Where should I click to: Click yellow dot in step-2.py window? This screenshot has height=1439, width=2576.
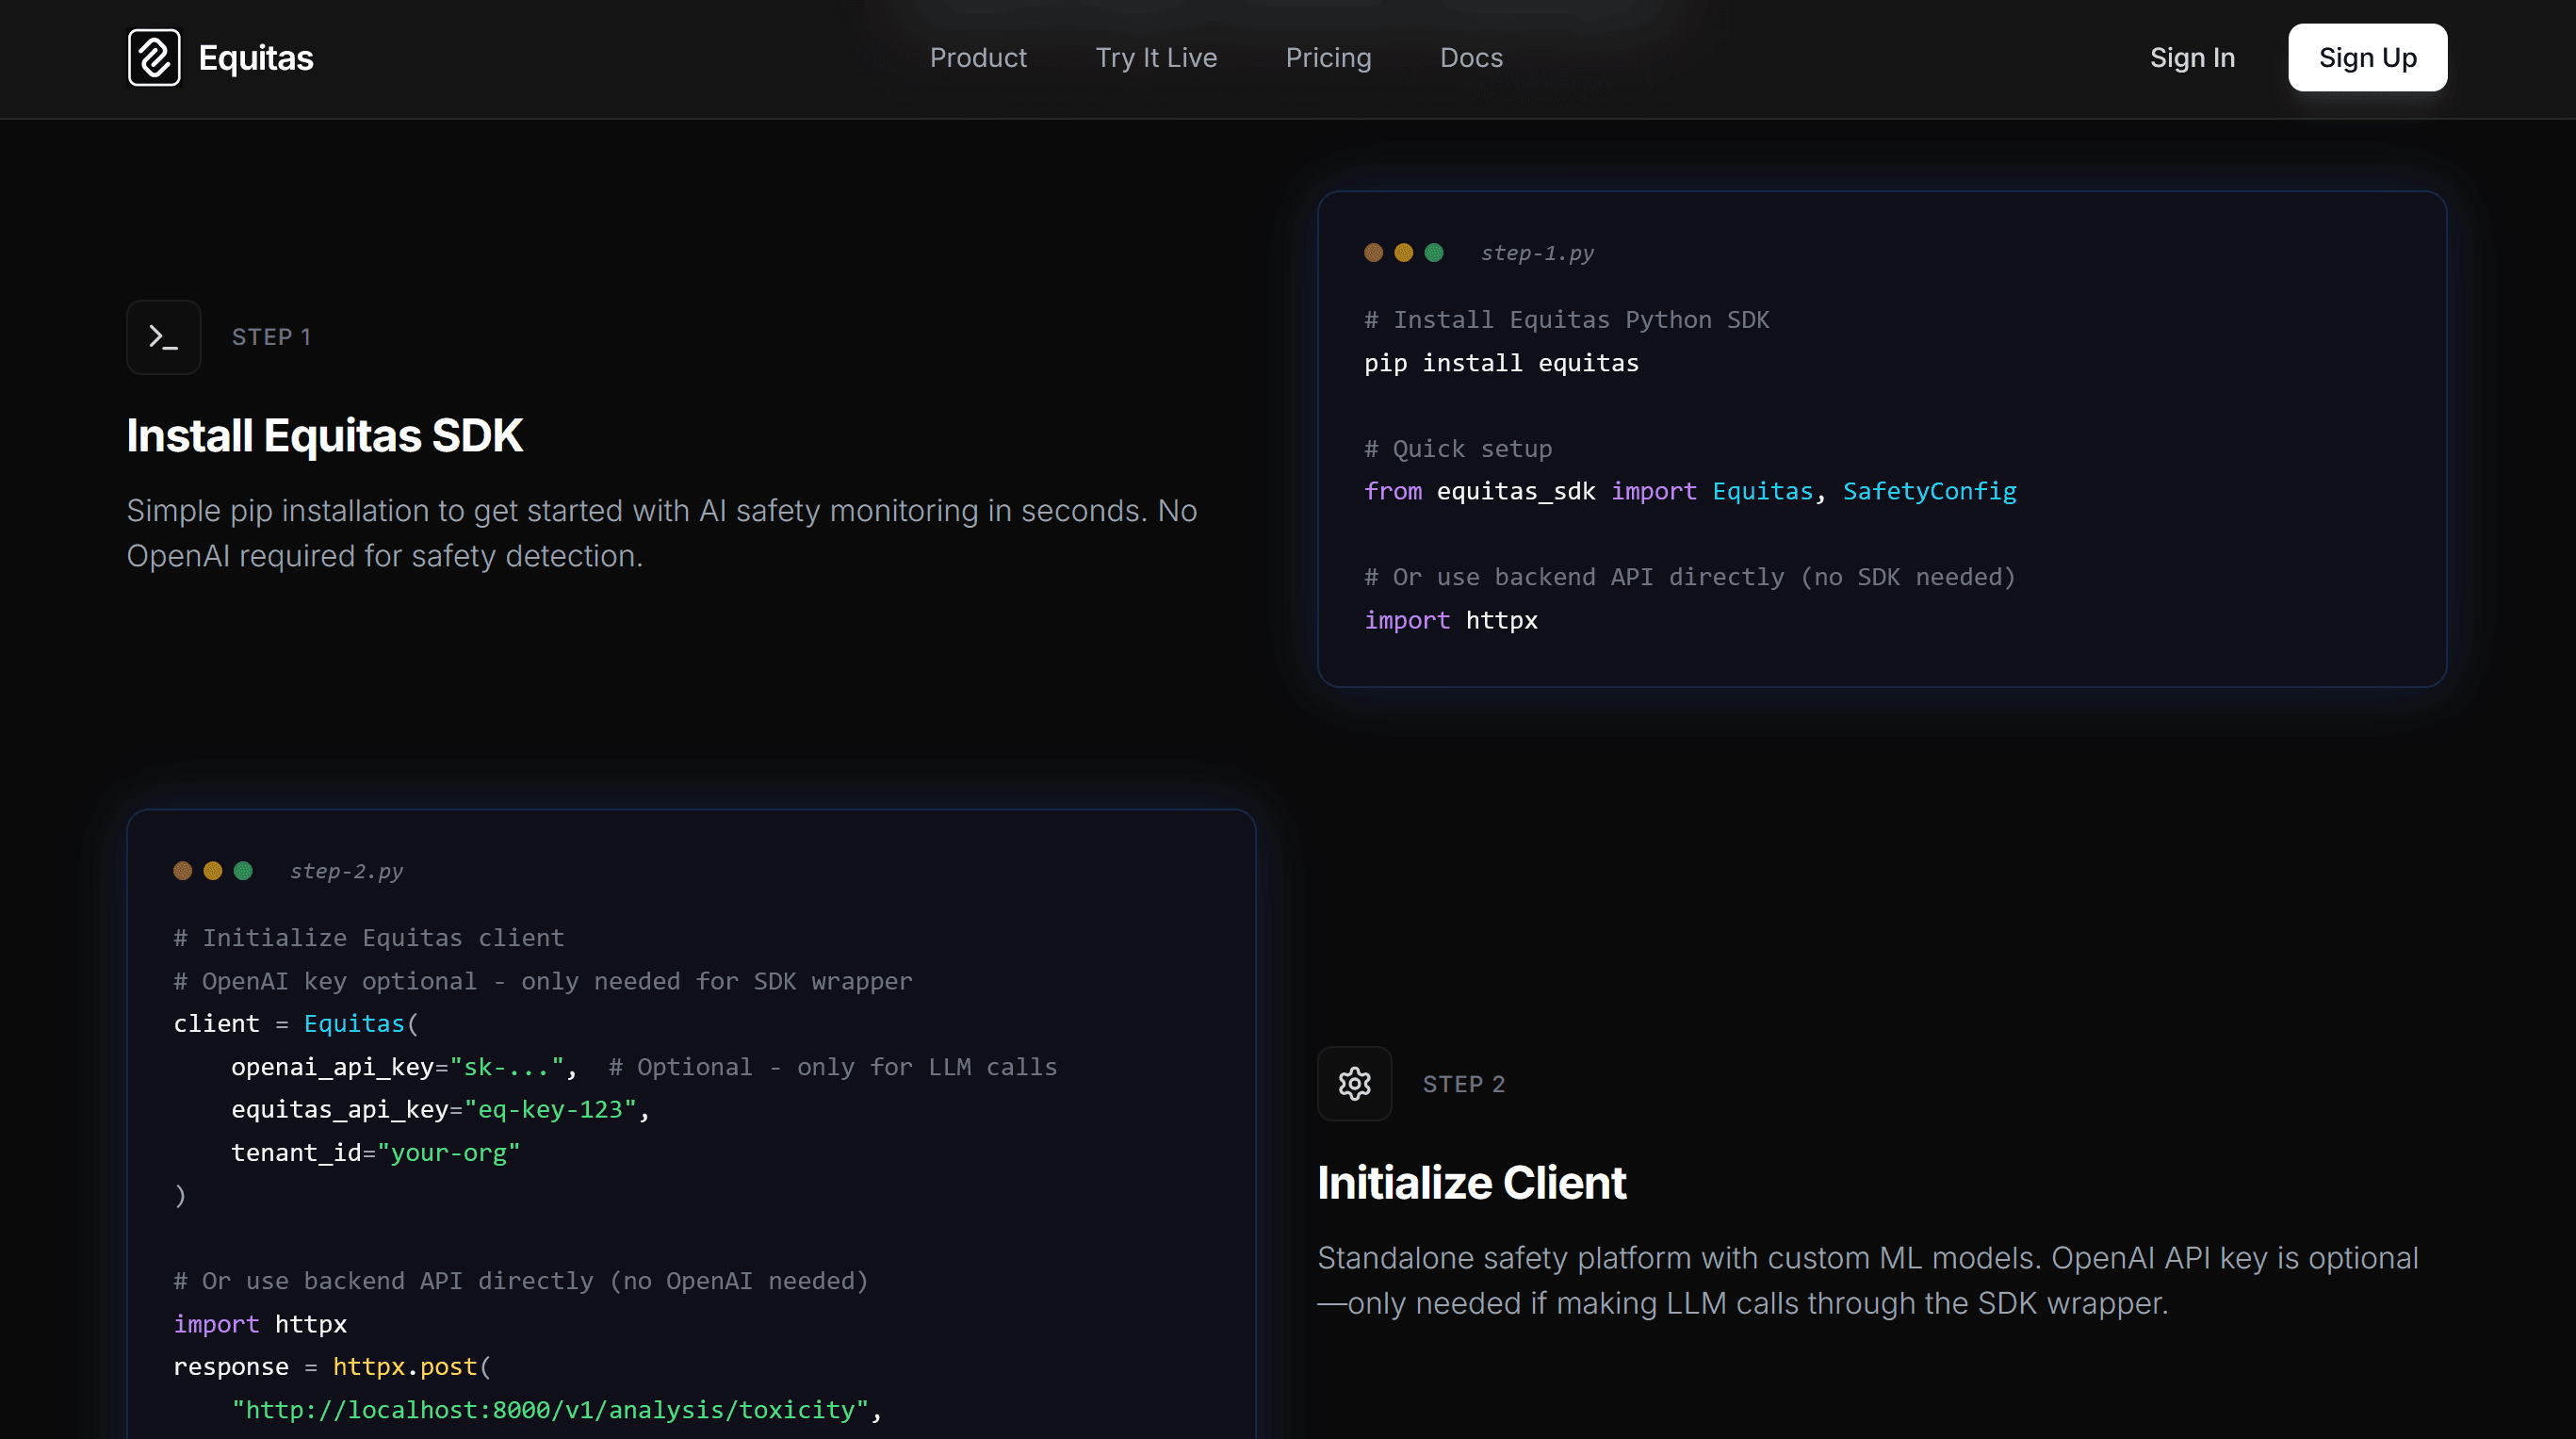[x=213, y=871]
